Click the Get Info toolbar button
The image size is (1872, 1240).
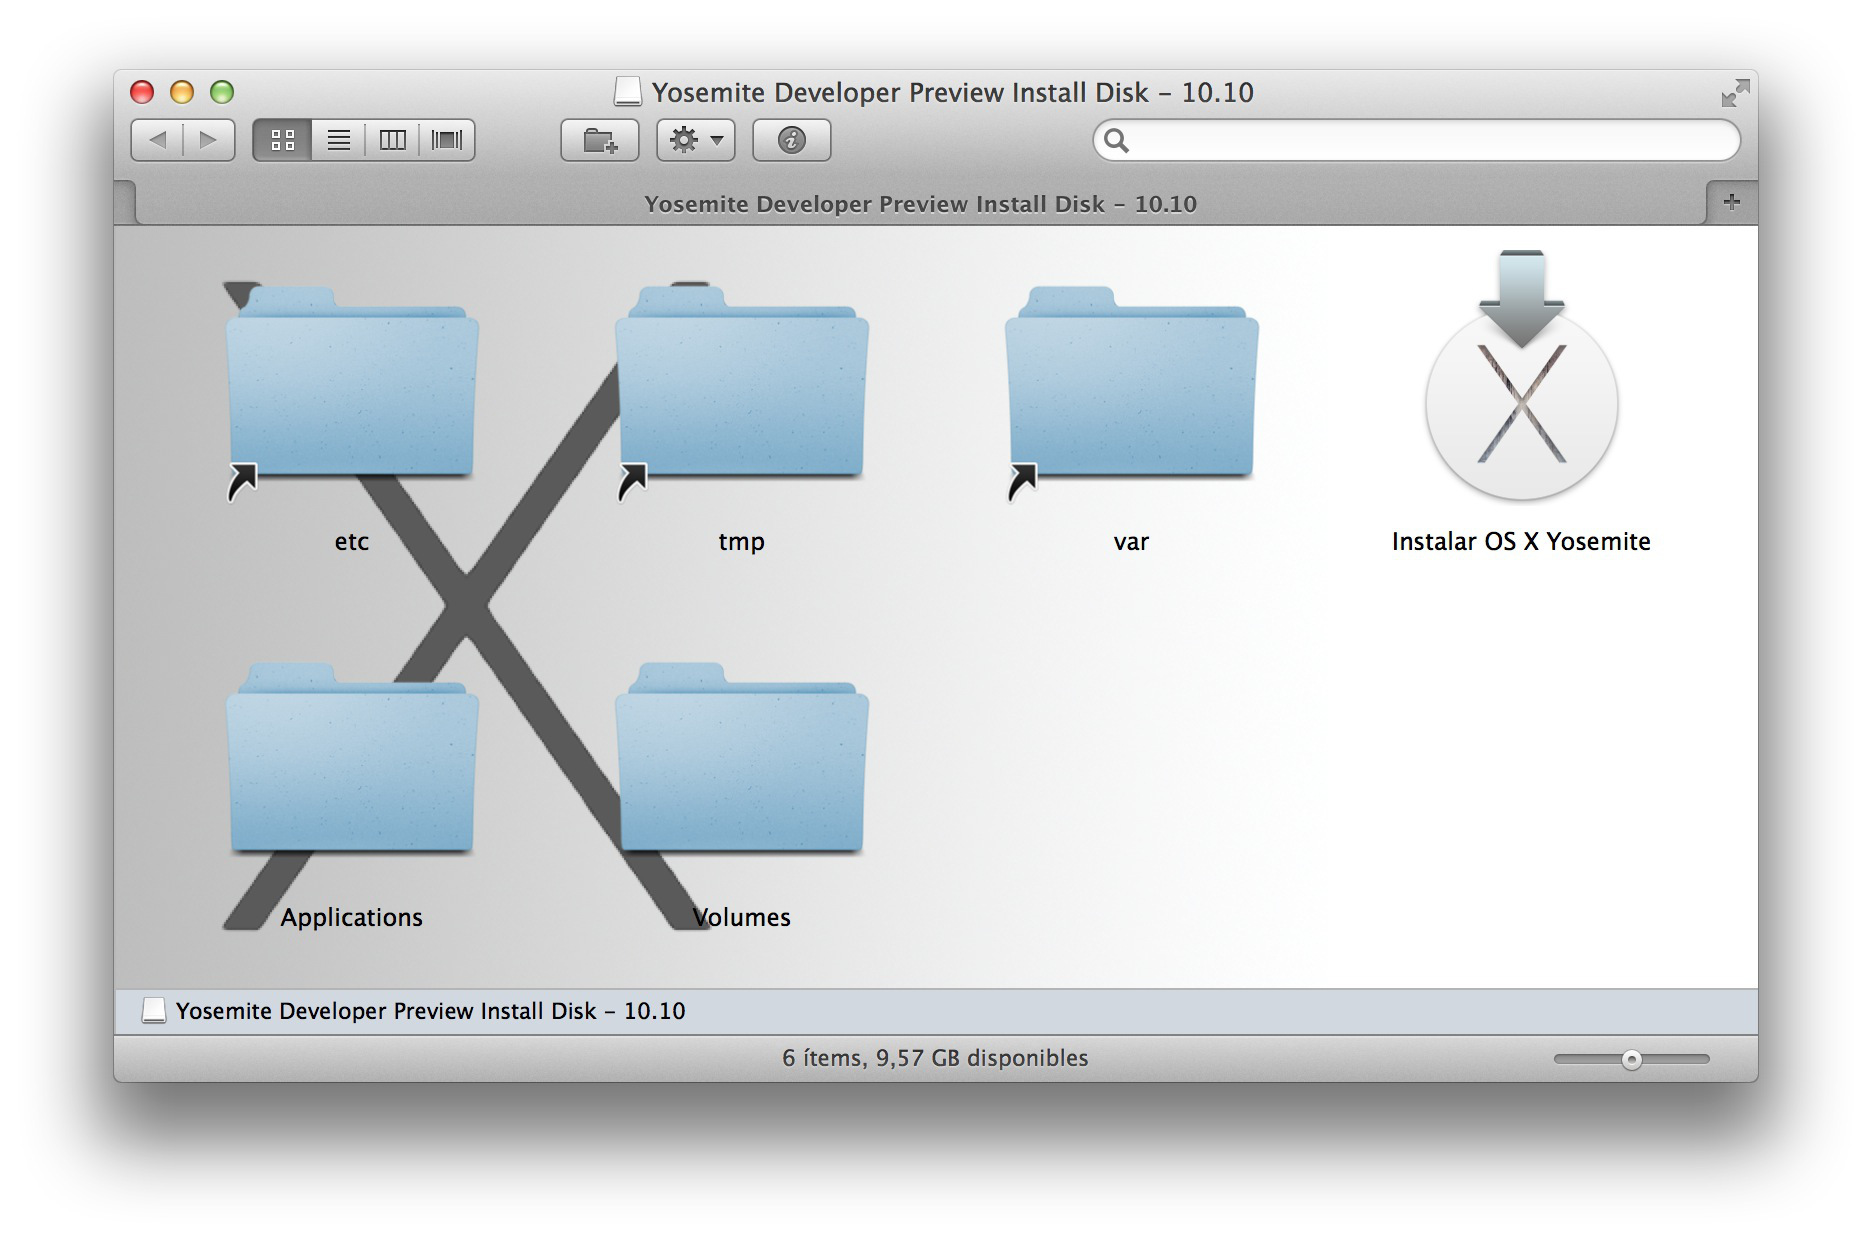(x=792, y=140)
